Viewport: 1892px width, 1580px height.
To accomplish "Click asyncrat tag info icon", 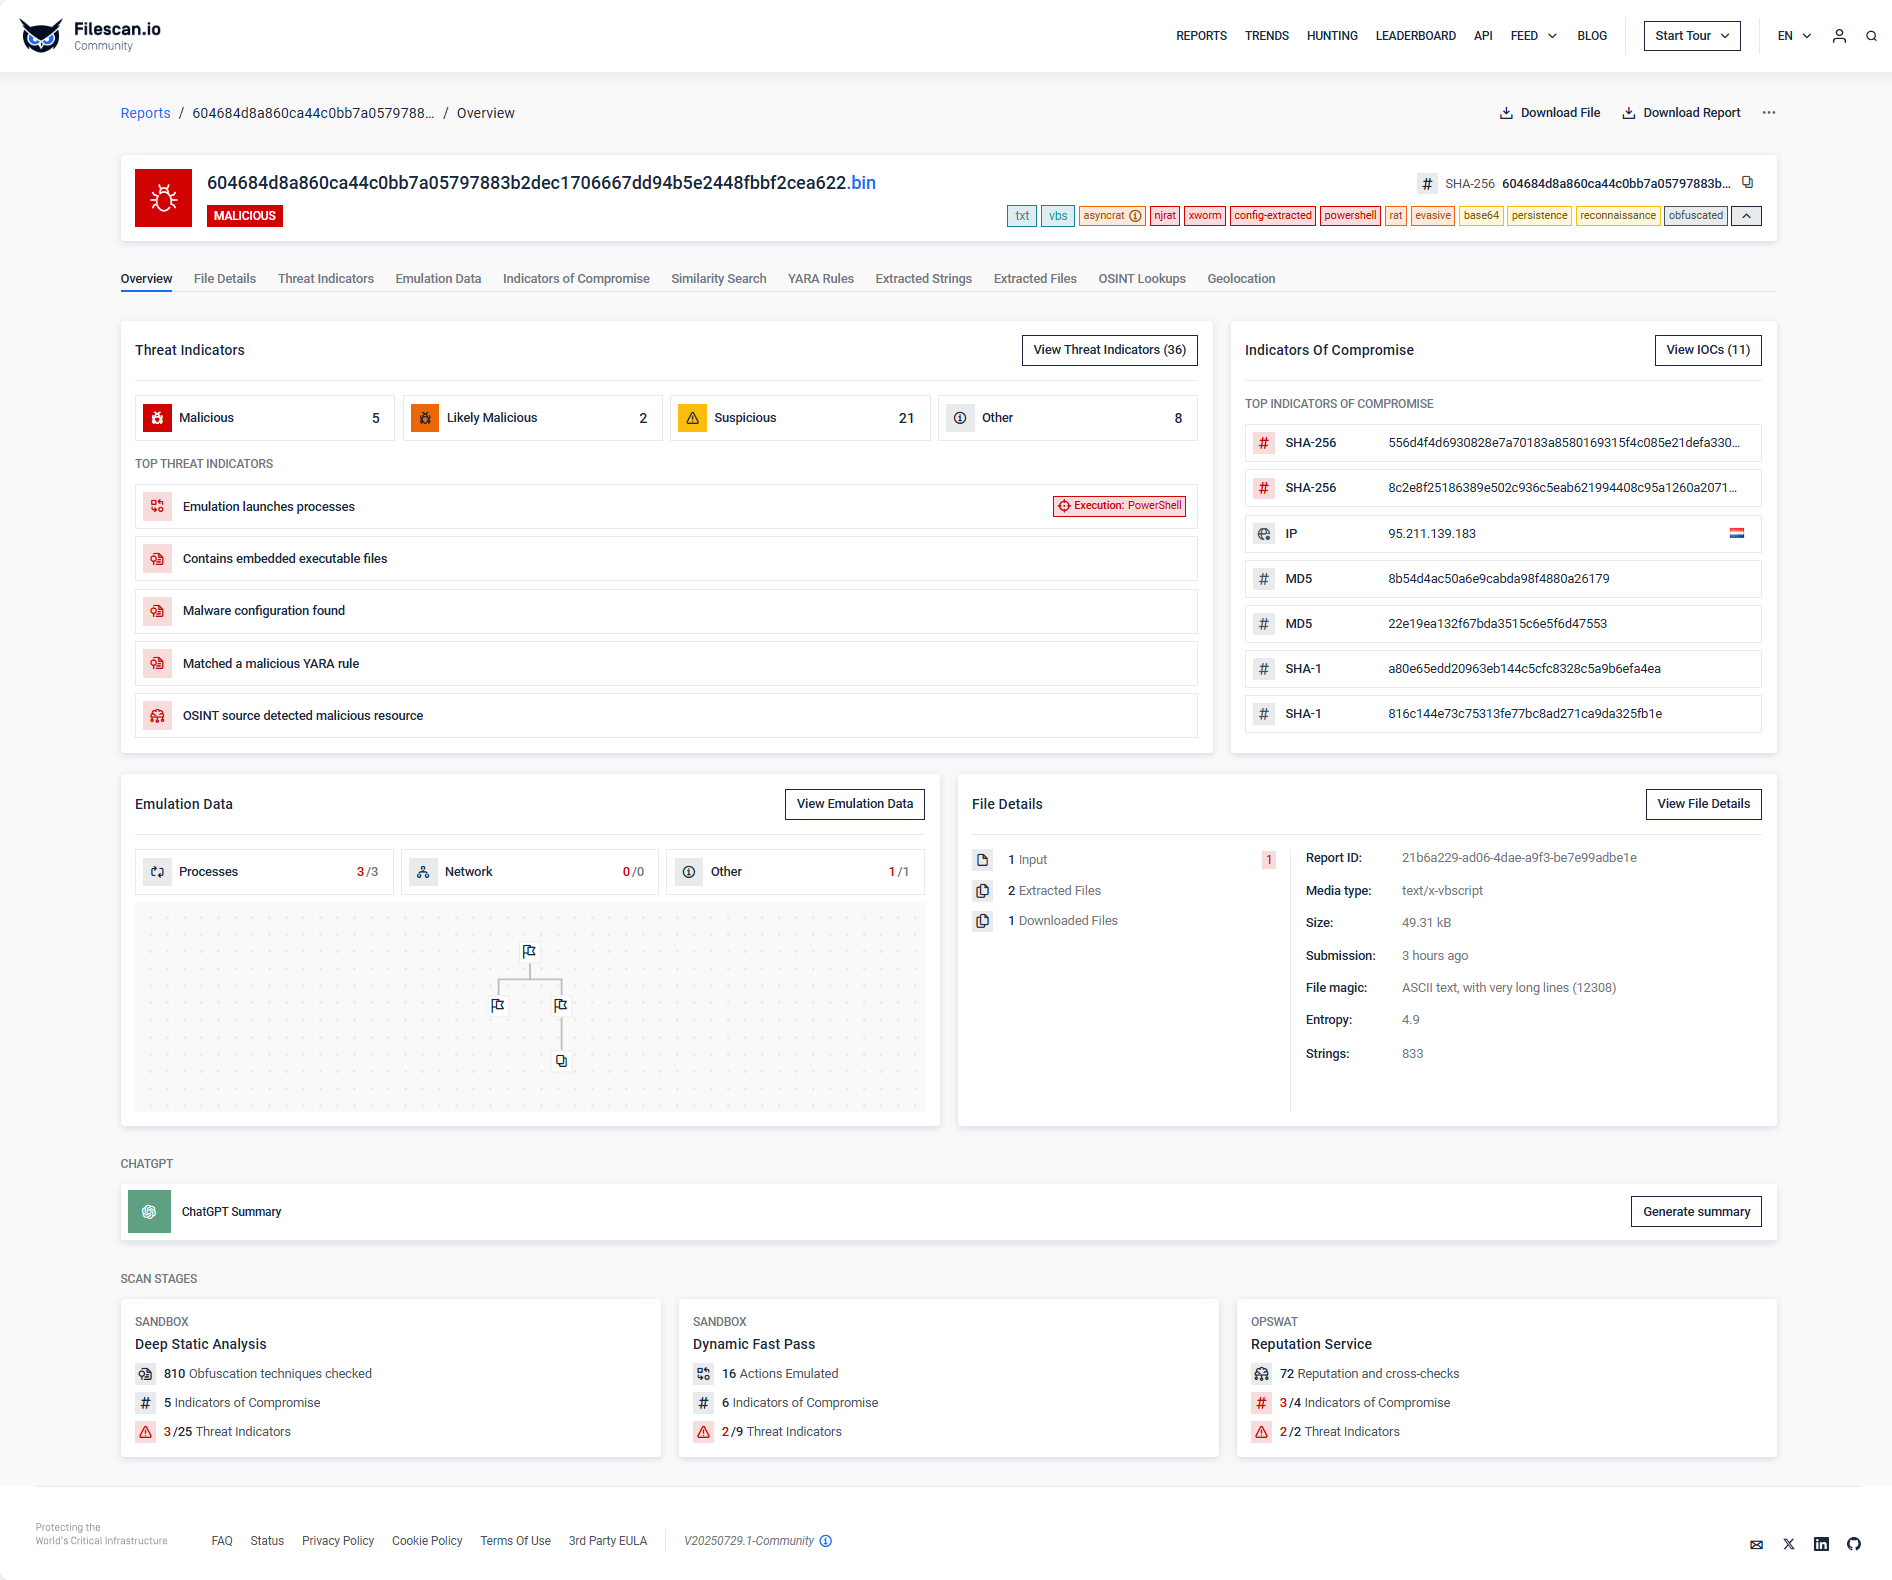I will pos(1135,216).
